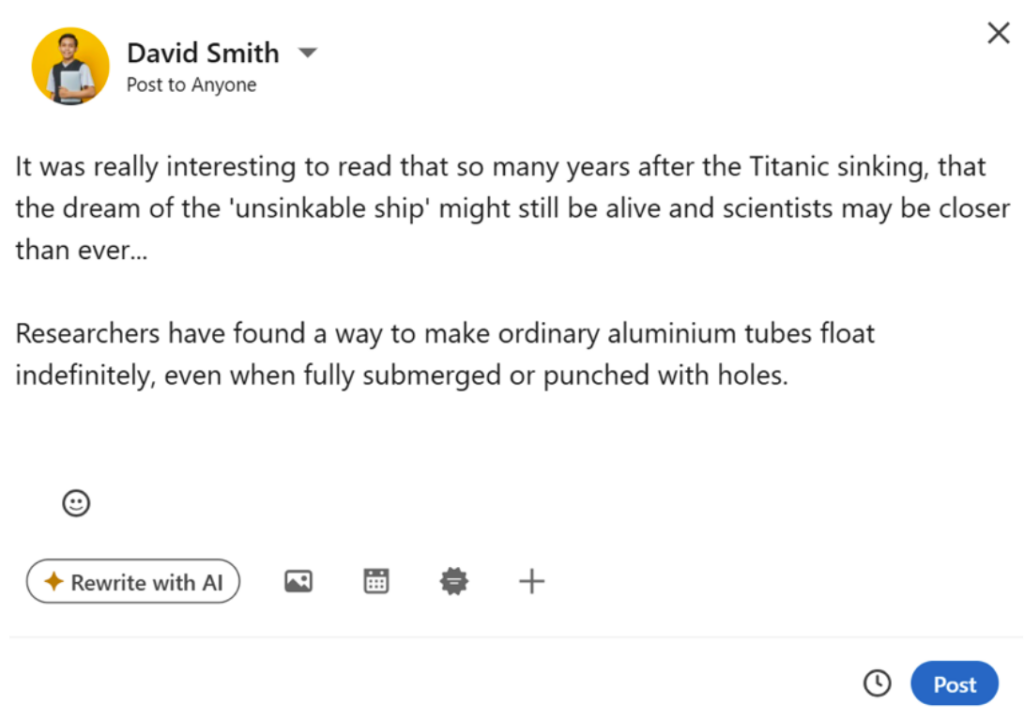Image resolution: width=1024 pixels, height=720 pixels.
Task: Add a photo to the post
Action: point(298,581)
